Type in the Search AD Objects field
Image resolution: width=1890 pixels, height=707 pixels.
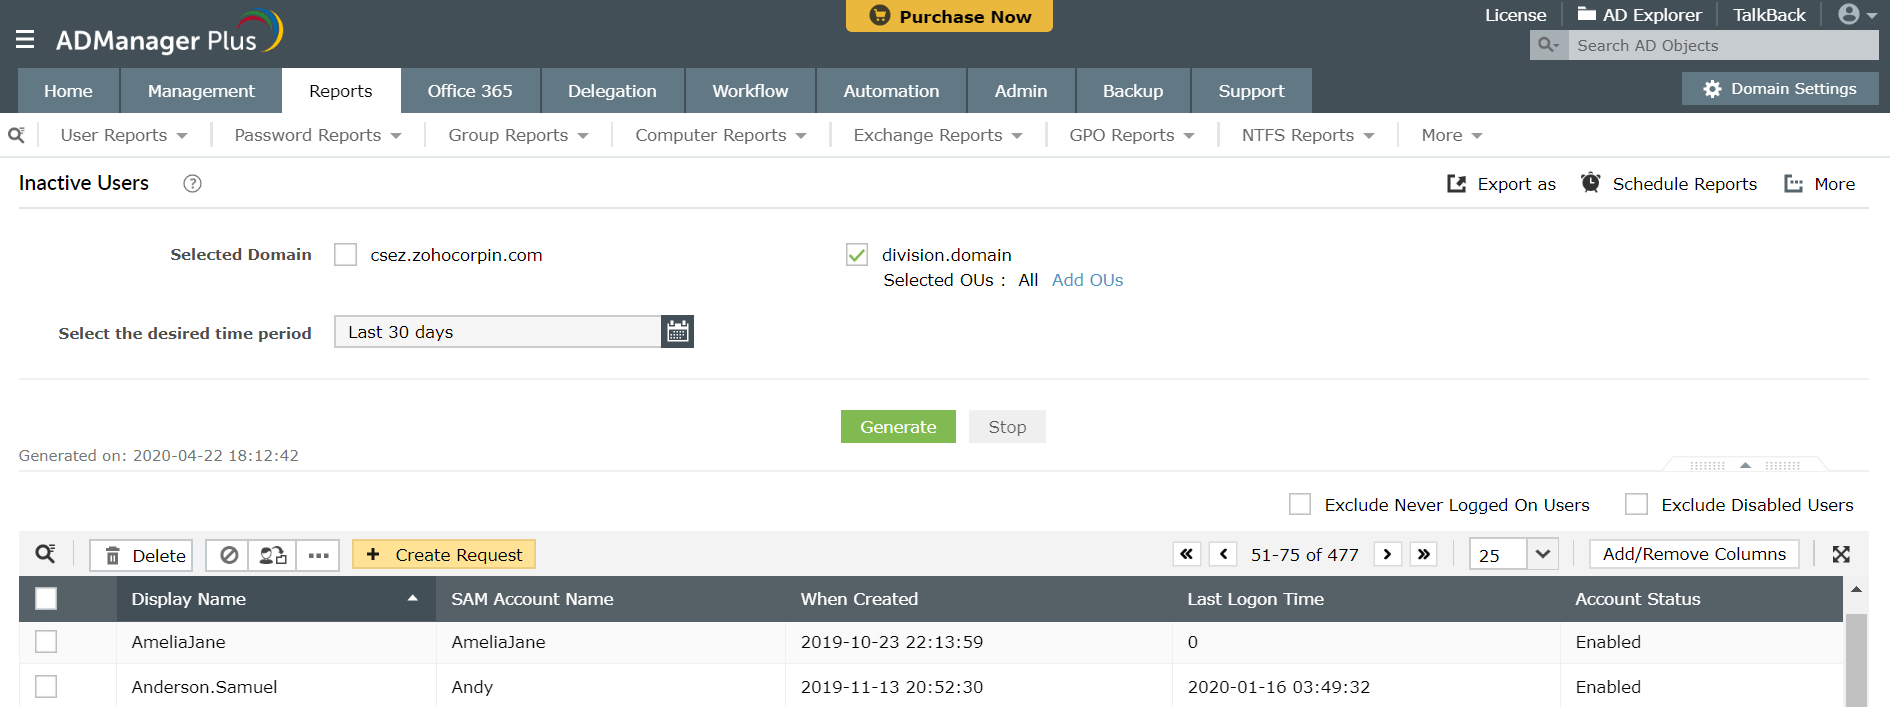(x=1720, y=45)
